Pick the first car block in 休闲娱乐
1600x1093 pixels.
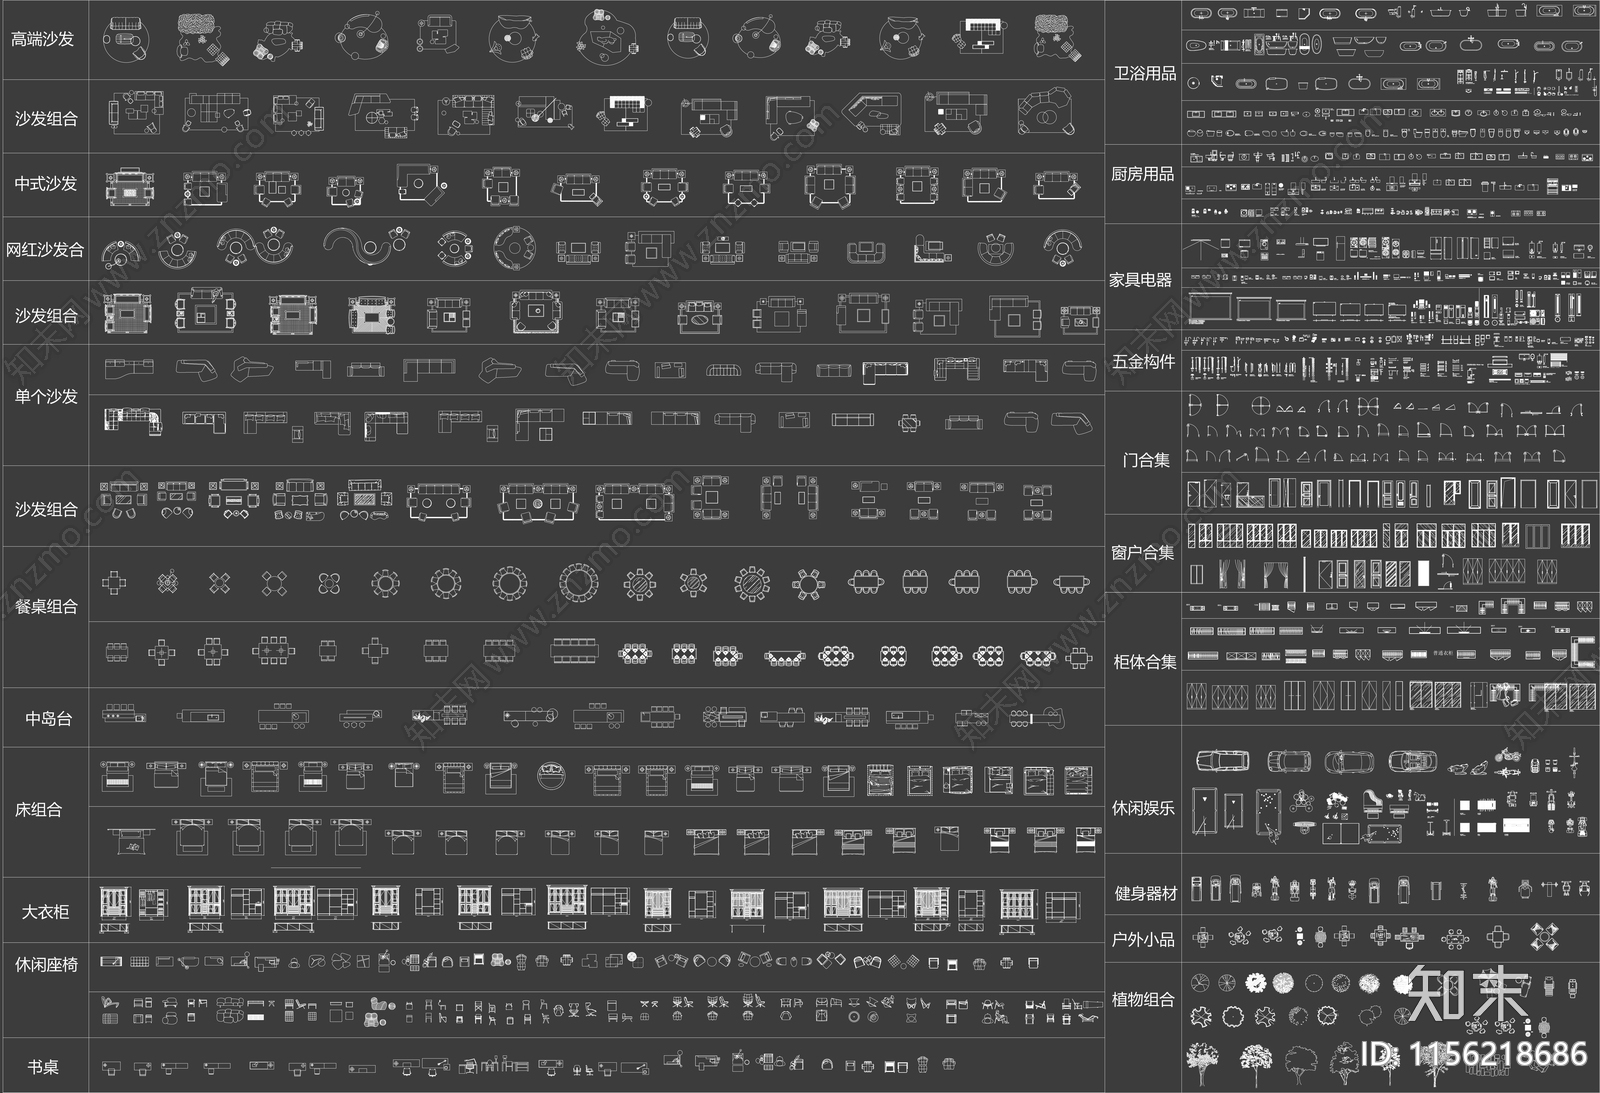(x=1222, y=761)
